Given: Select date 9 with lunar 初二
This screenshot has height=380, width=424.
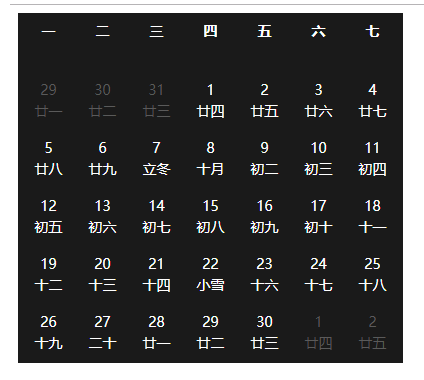Looking at the screenshot, I should 264,159.
